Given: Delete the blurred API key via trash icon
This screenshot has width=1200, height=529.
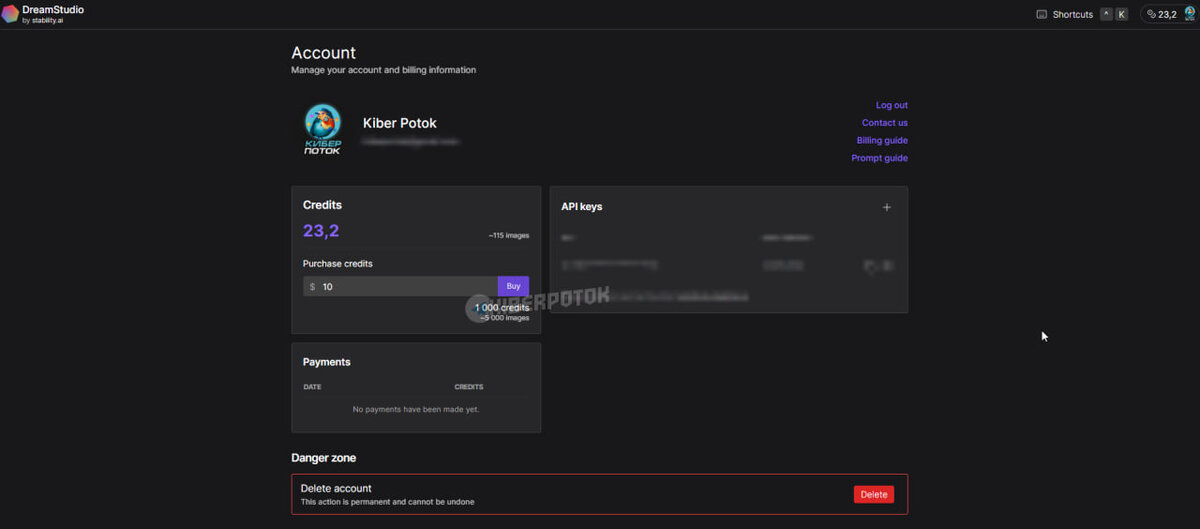Looking at the screenshot, I should (x=889, y=266).
